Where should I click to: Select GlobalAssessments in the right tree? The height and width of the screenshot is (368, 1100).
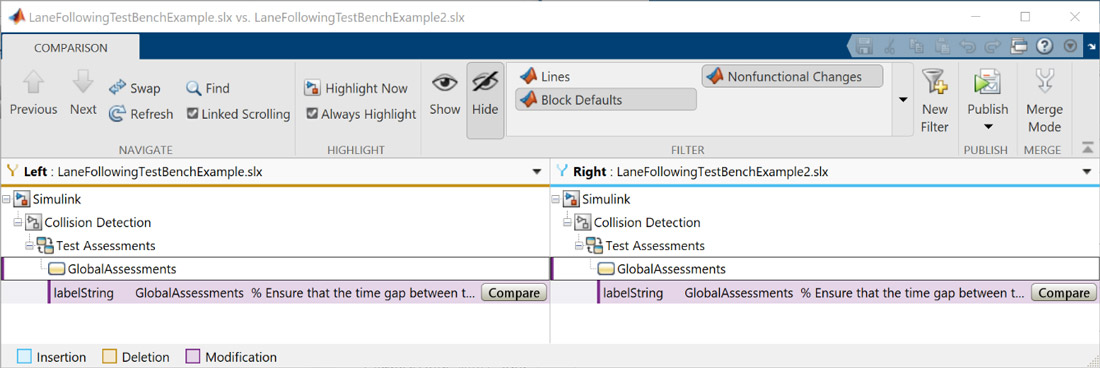[x=671, y=268]
